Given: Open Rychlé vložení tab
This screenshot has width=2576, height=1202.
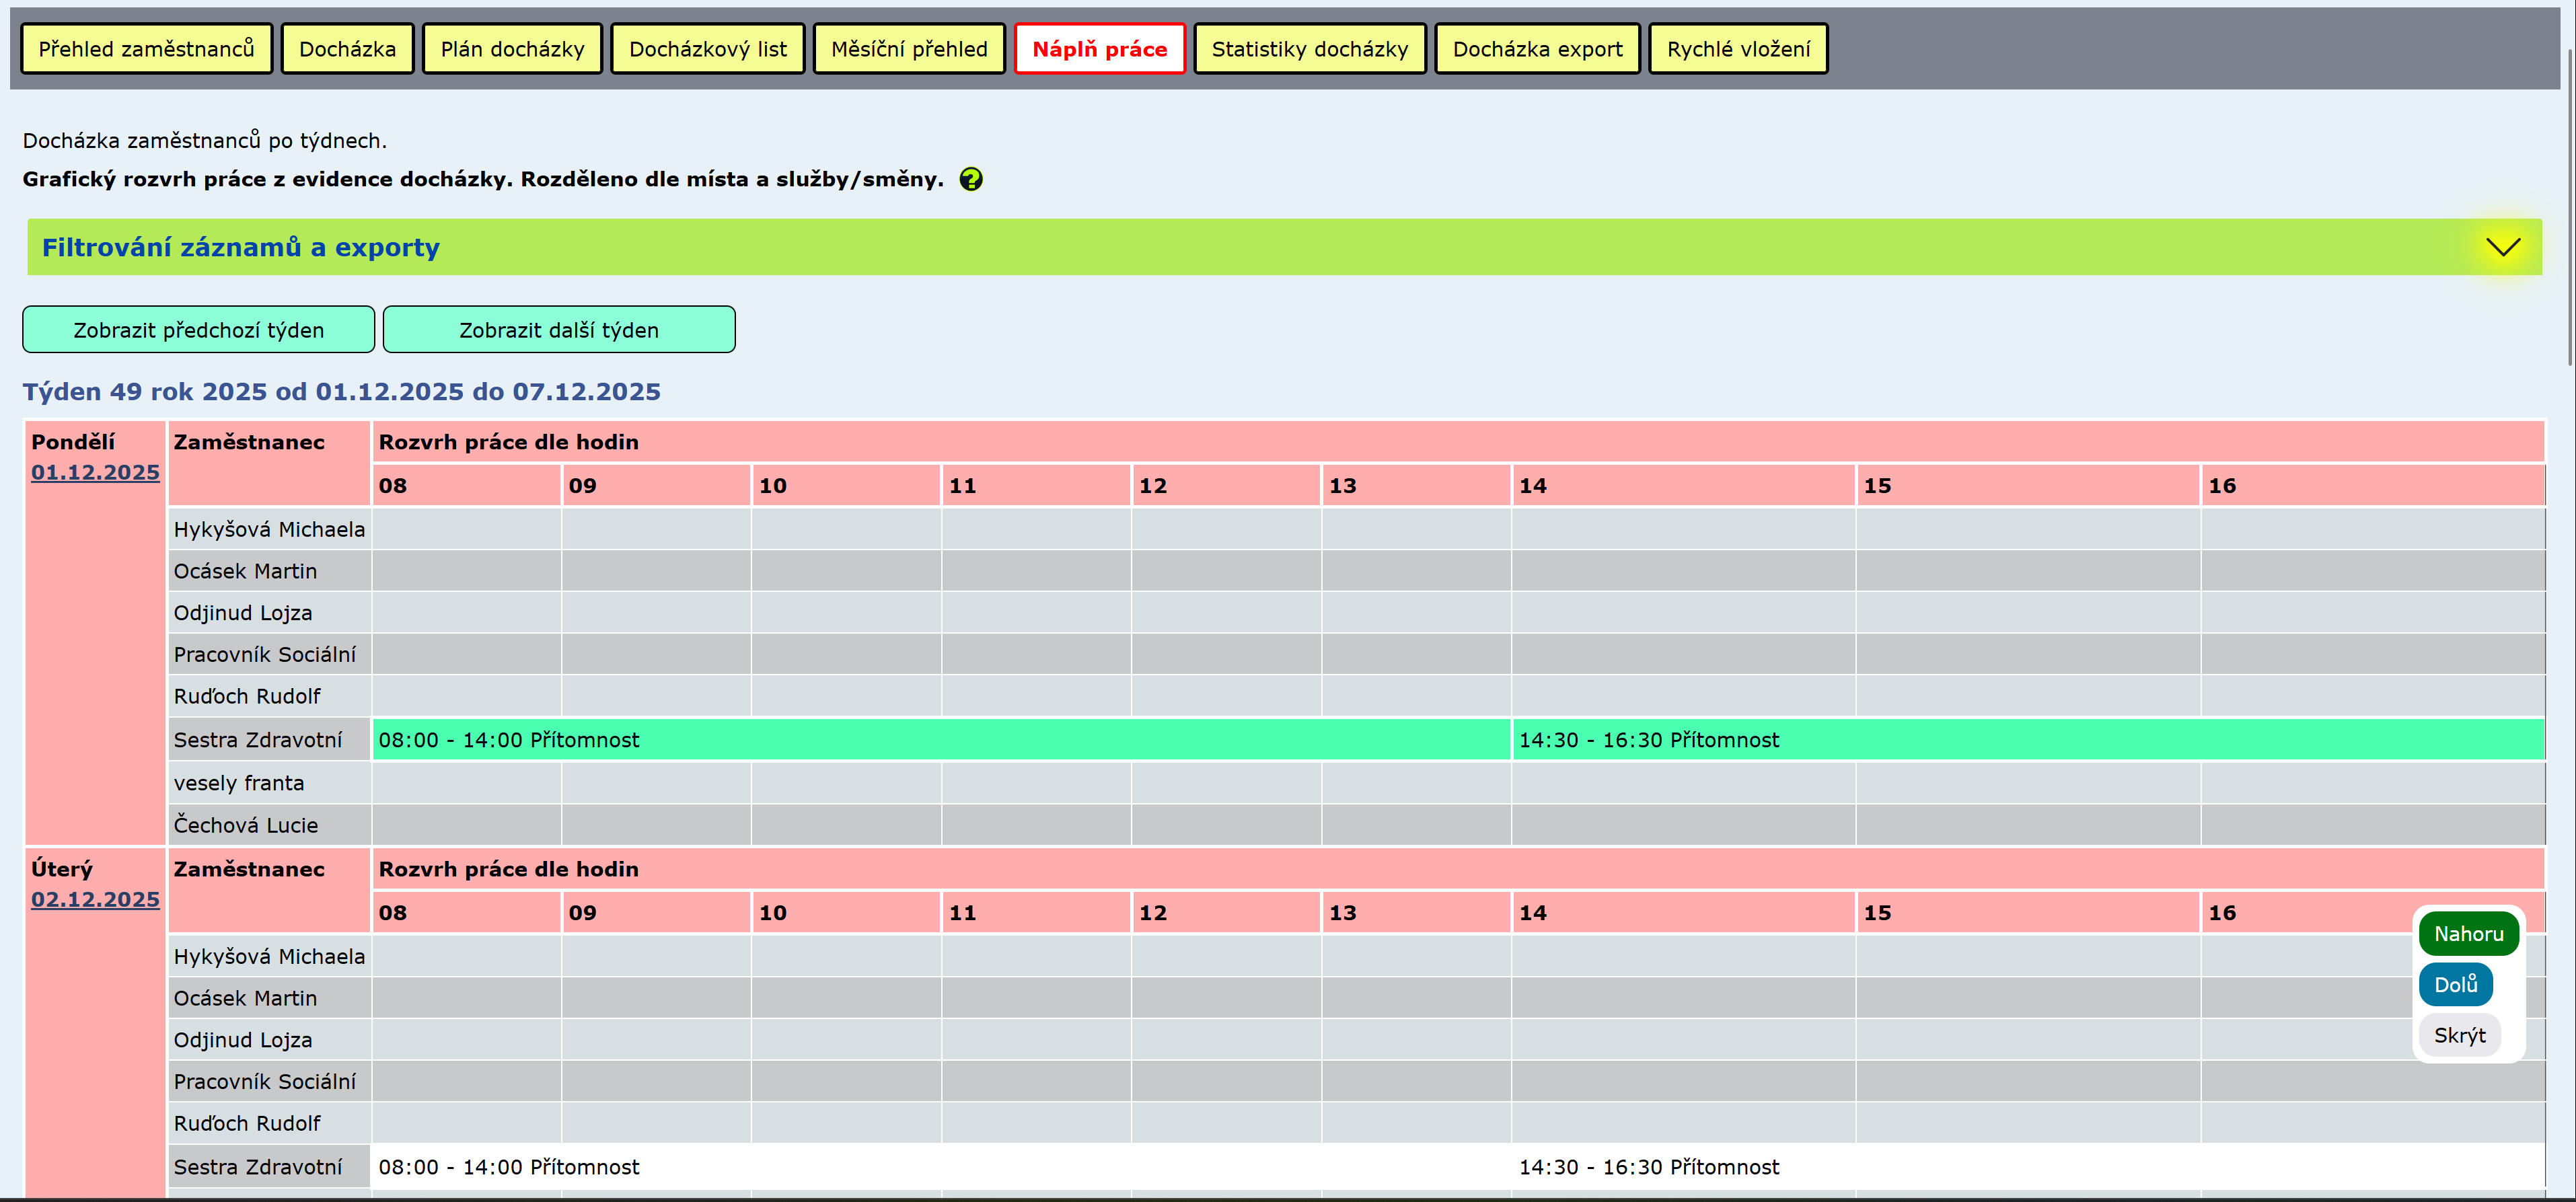Looking at the screenshot, I should (x=1737, y=49).
